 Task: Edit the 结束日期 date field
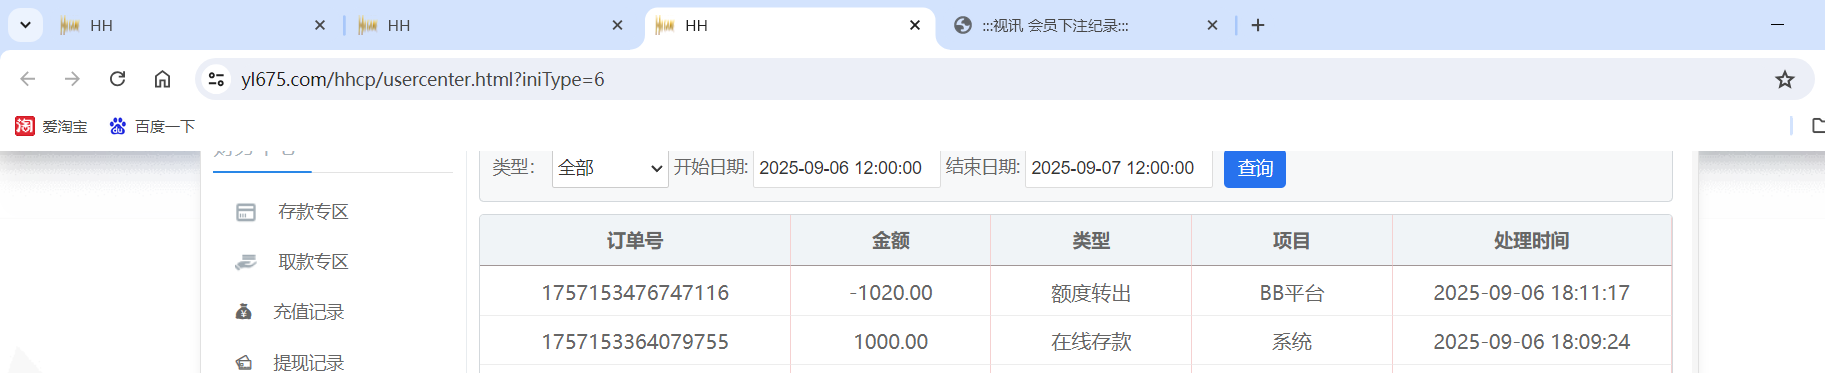tap(1118, 168)
